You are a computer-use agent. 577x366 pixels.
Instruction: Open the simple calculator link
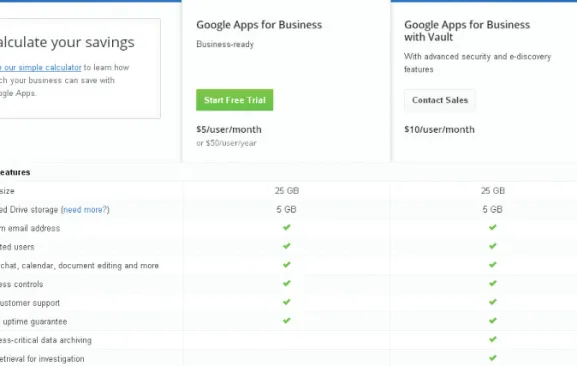tap(40, 68)
